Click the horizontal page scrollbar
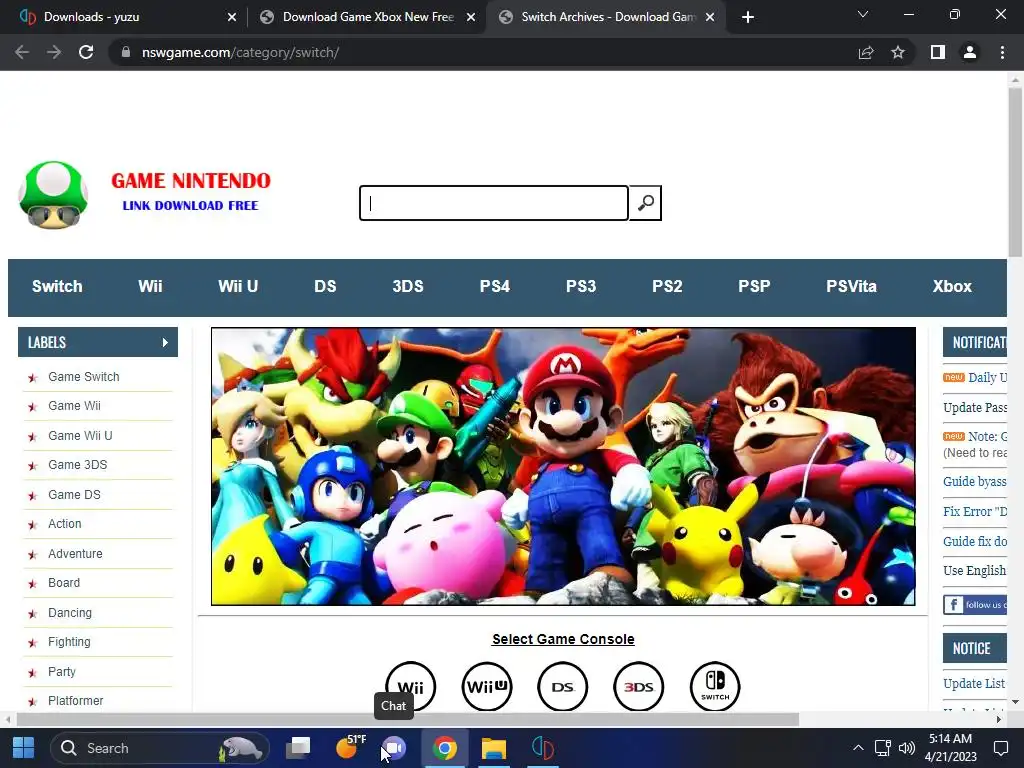1024x768 pixels. point(408,720)
